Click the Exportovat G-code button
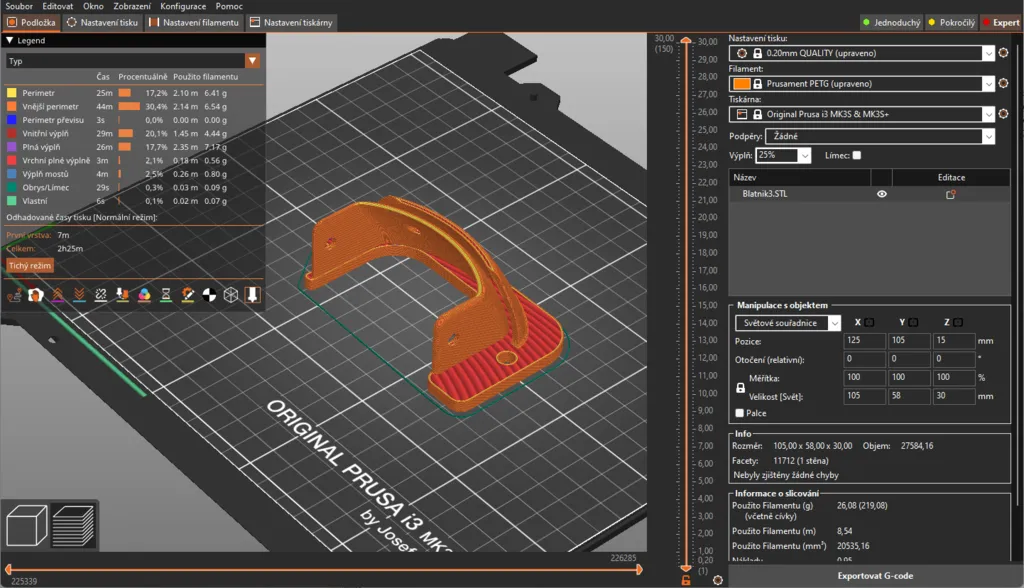 (x=875, y=576)
